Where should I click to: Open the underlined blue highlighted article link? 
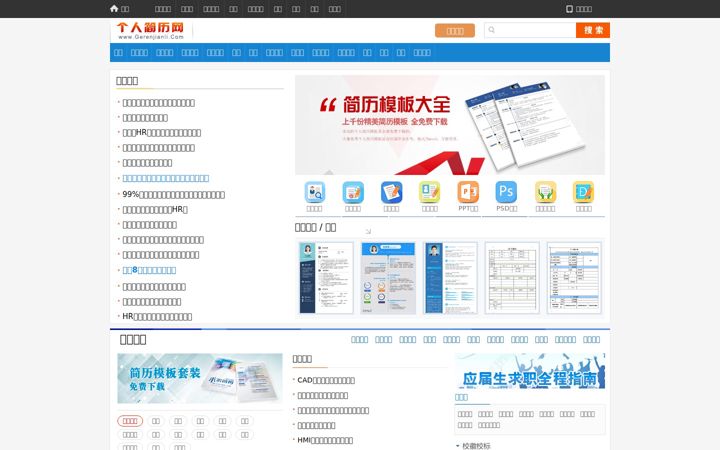166,178
